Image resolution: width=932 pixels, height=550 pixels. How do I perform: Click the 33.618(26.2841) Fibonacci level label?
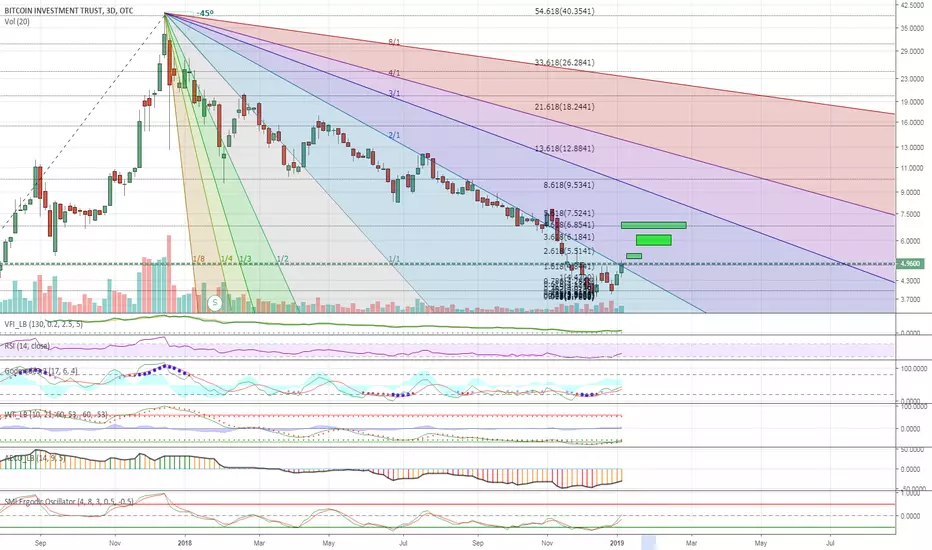pyautogui.click(x=565, y=62)
